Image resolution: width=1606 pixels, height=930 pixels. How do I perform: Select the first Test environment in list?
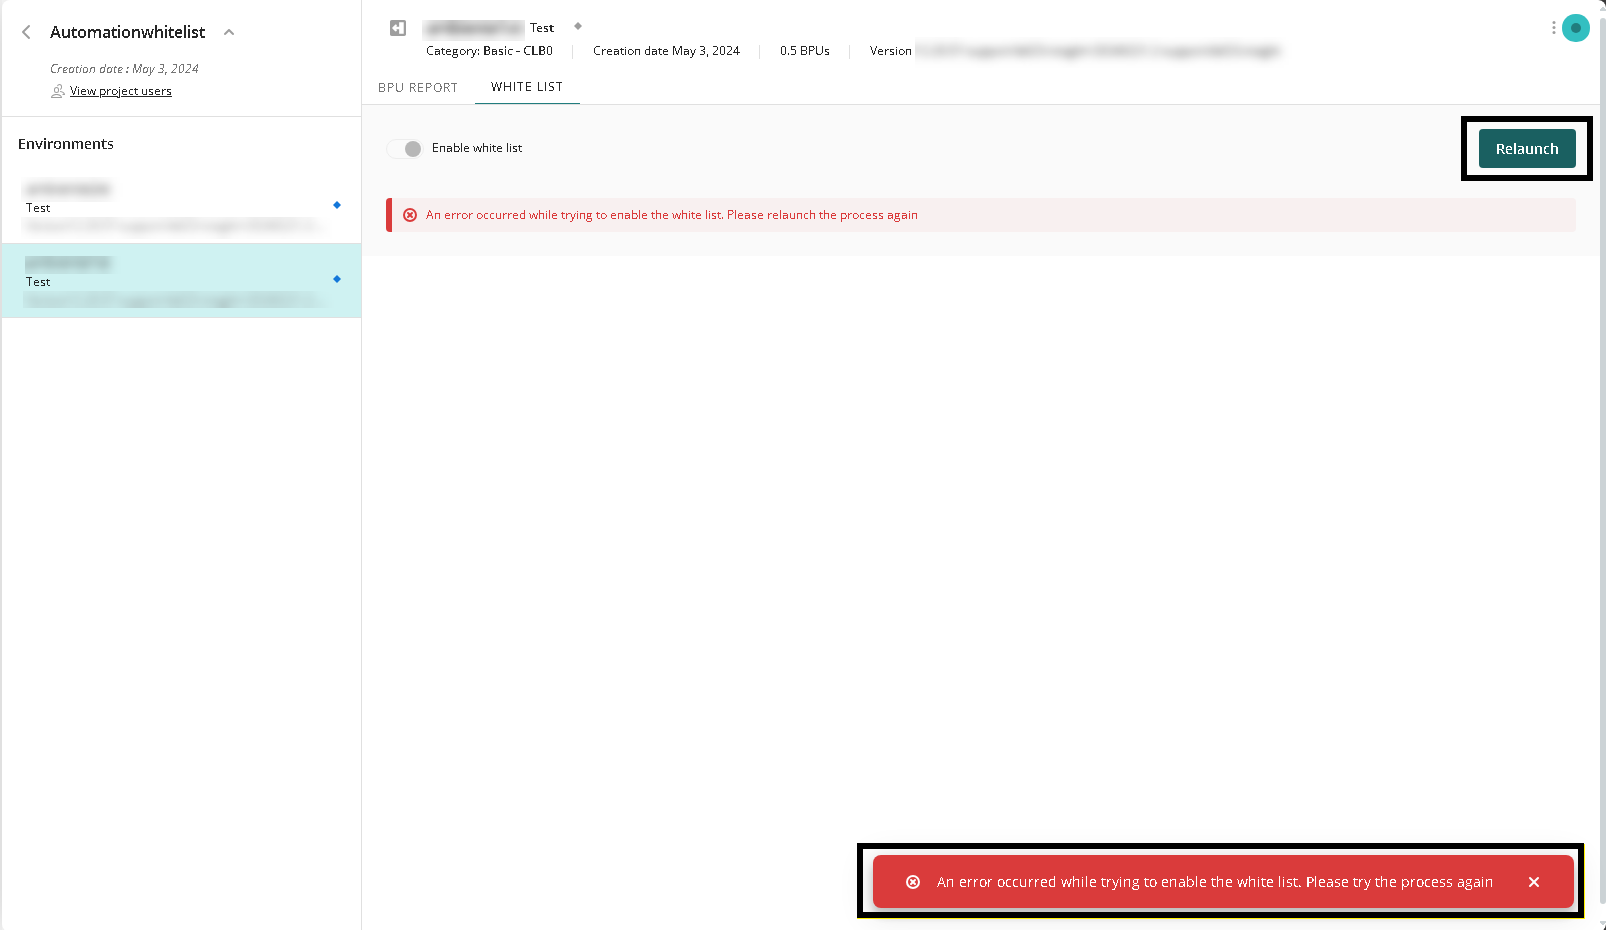pyautogui.click(x=181, y=207)
